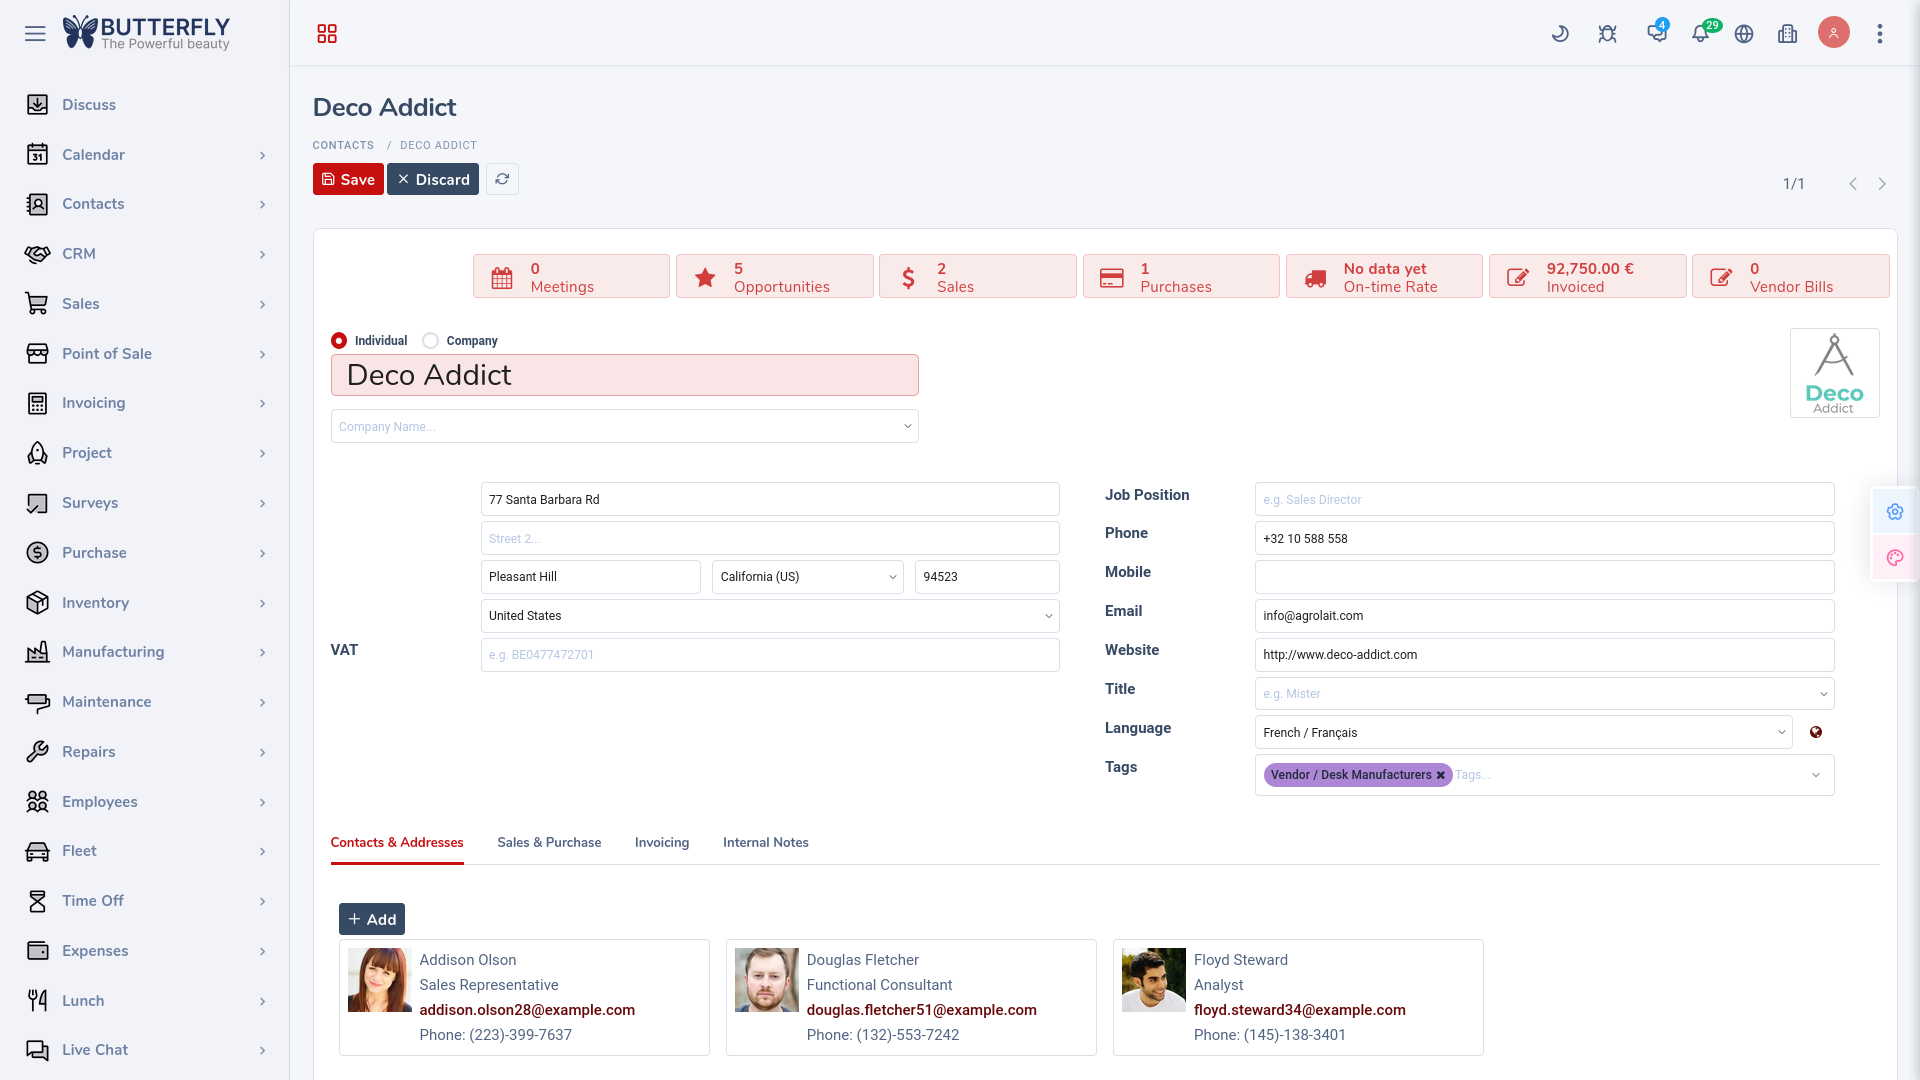
Task: Click the Discard button
Action: pos(433,179)
